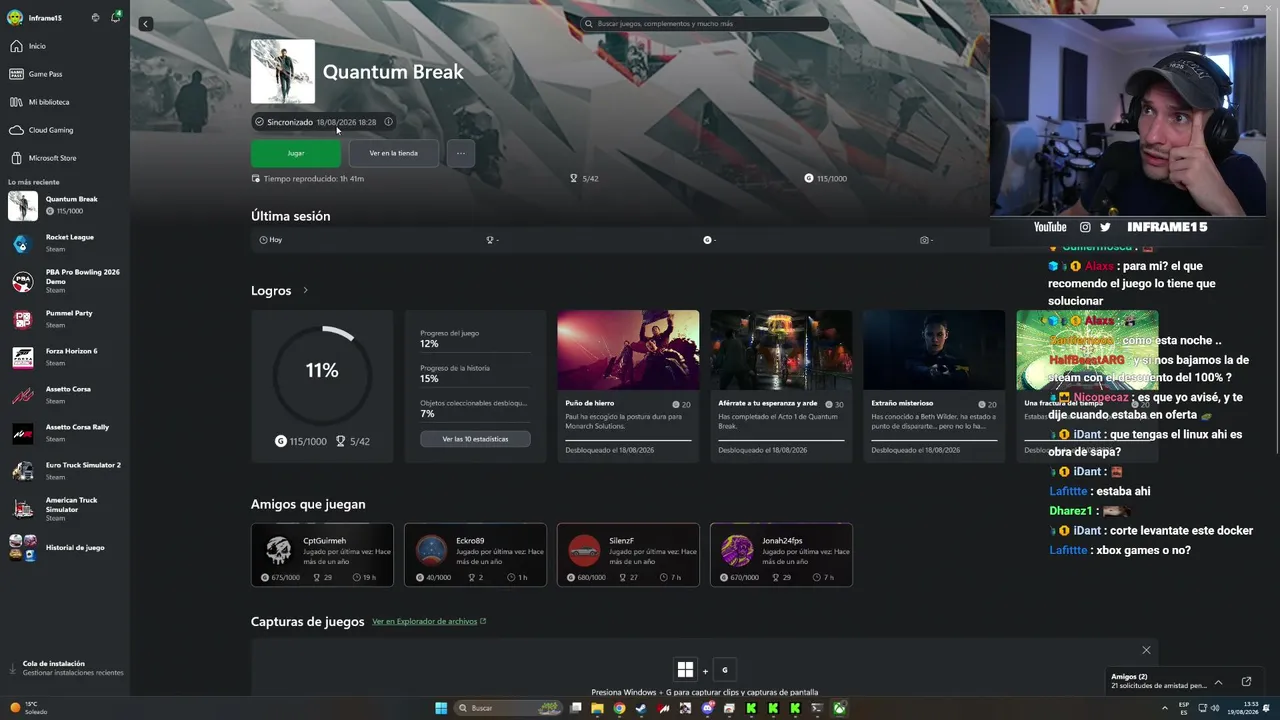1280x720 pixels.
Task: Select Pummel Party in recent list
Action: pos(65,319)
